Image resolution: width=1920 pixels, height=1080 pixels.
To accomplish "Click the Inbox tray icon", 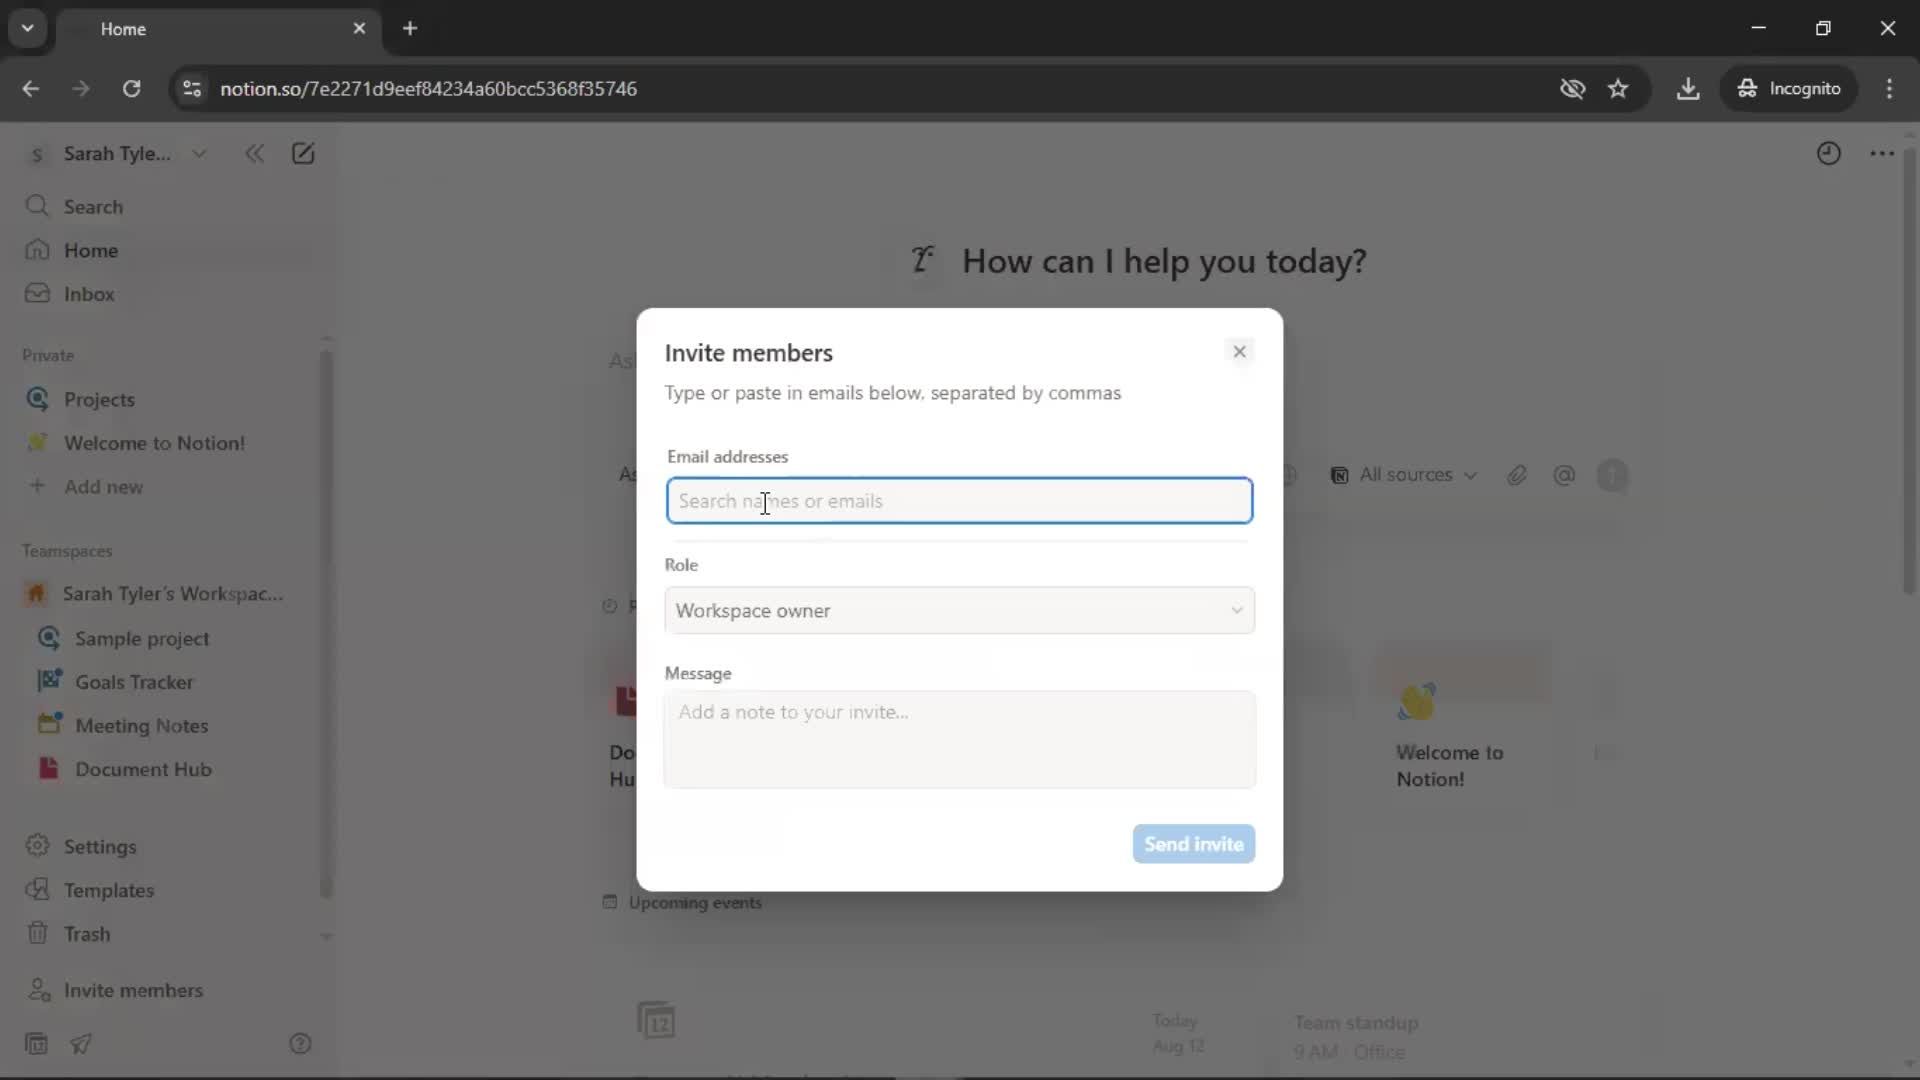I will coord(37,294).
